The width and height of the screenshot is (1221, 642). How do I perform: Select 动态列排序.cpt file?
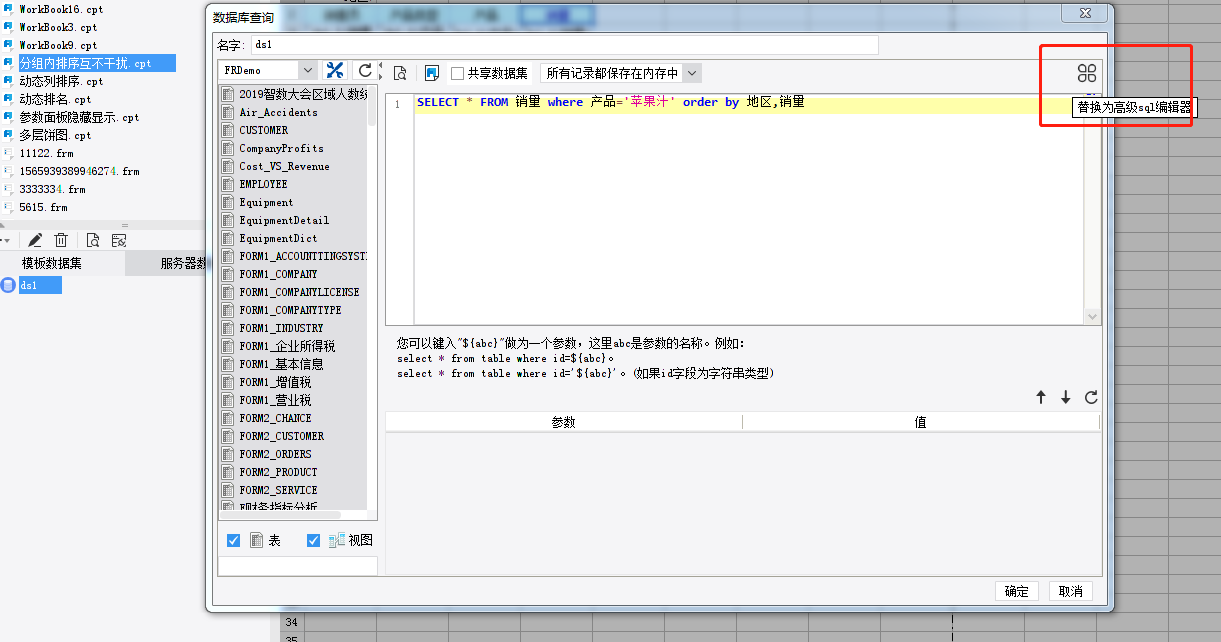point(61,81)
